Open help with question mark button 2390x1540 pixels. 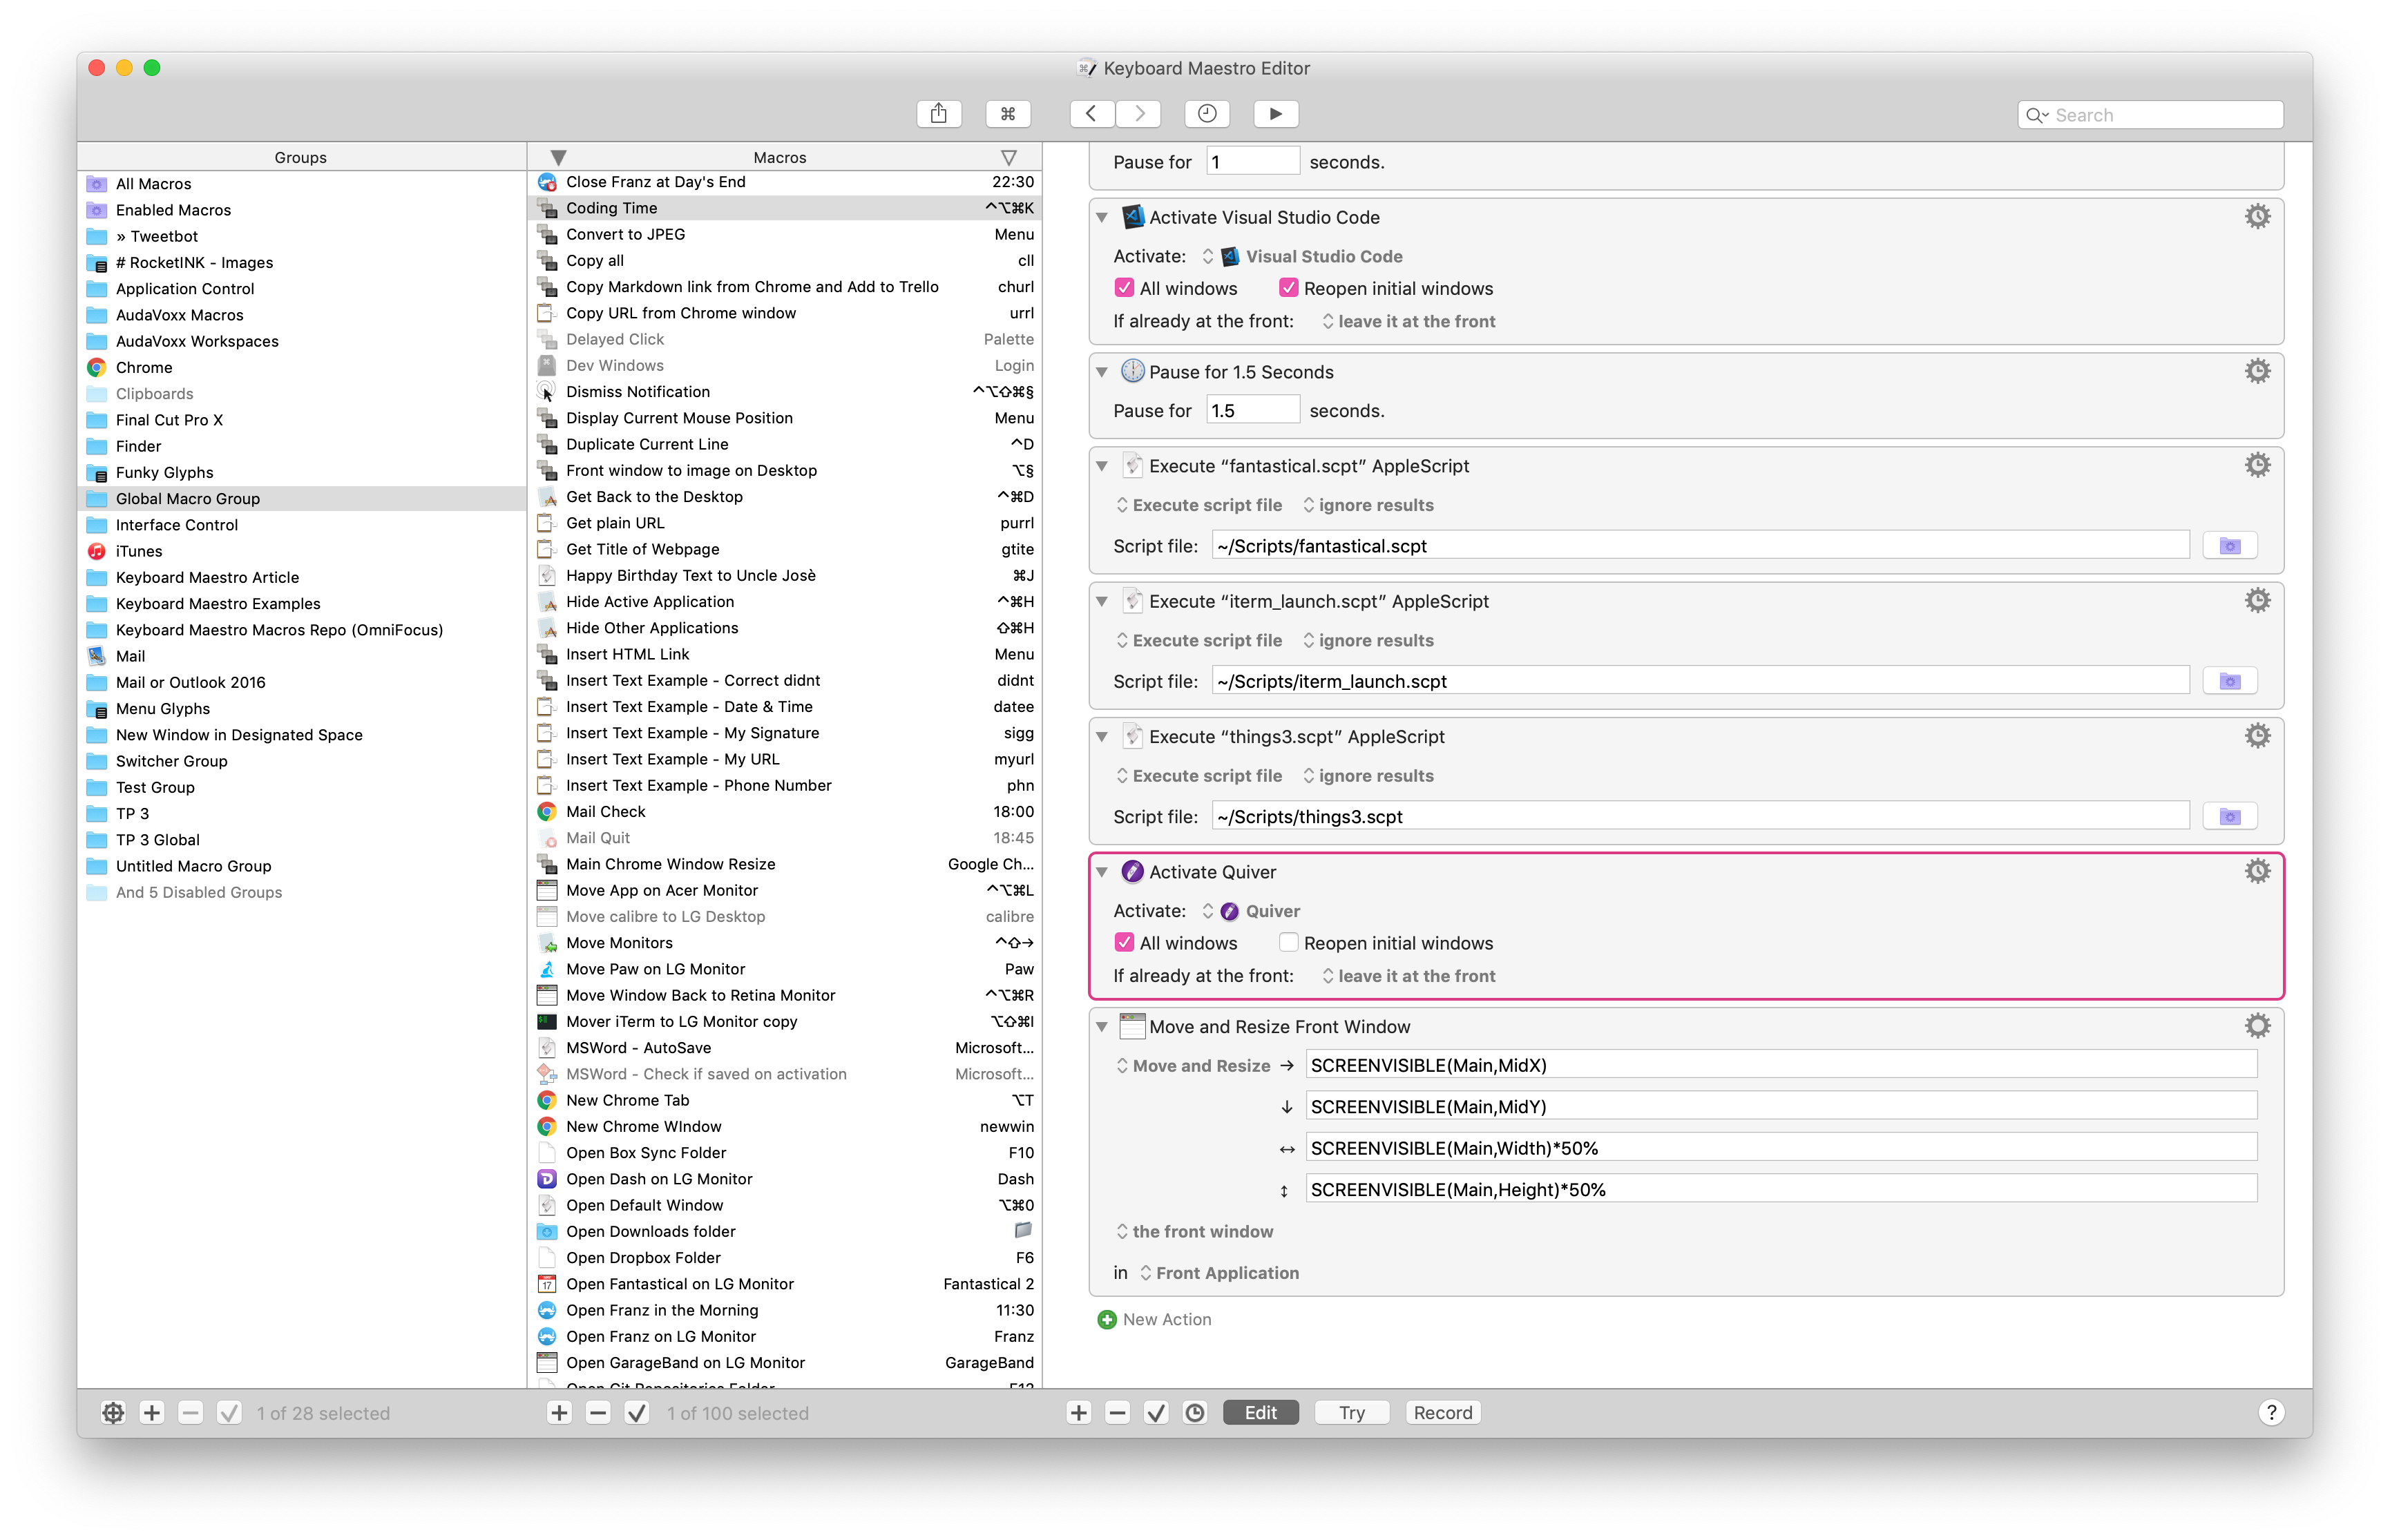point(2271,1412)
